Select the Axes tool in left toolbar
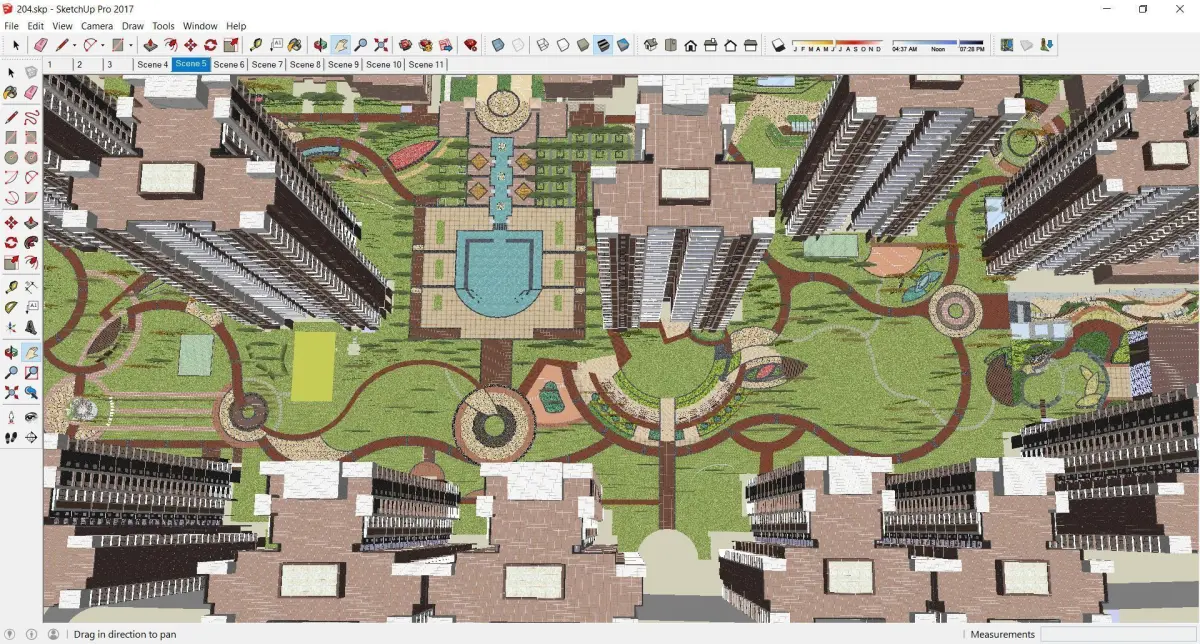Viewport: 1200px width, 644px height. click(11, 327)
